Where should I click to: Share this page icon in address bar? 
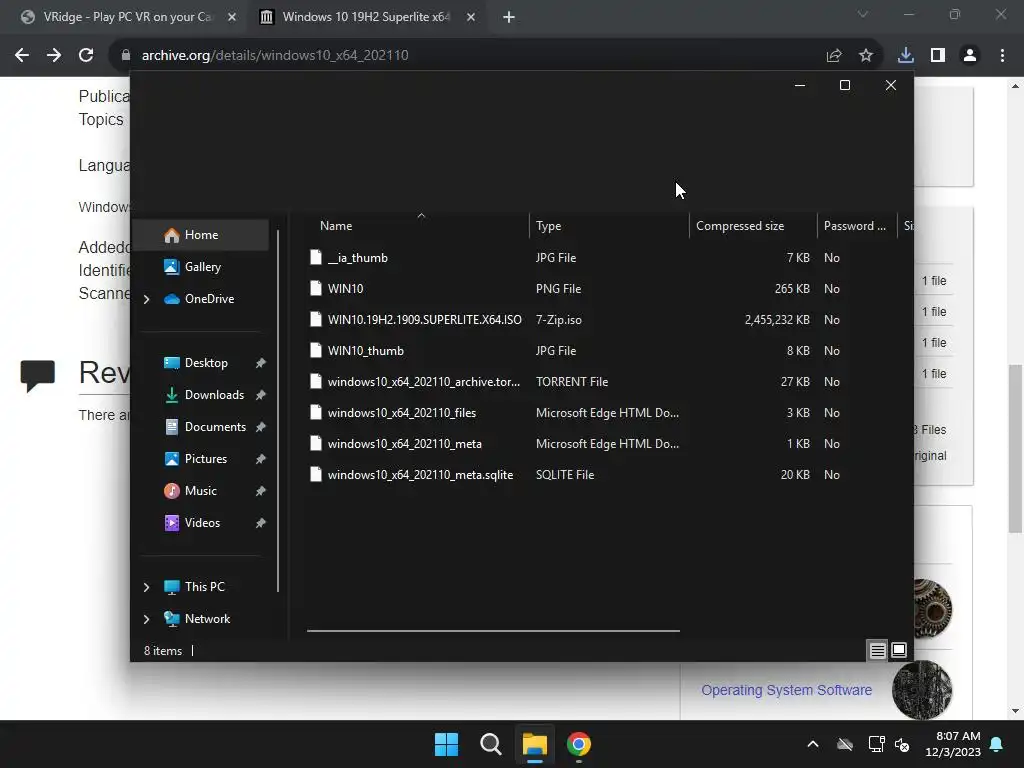[x=834, y=56]
